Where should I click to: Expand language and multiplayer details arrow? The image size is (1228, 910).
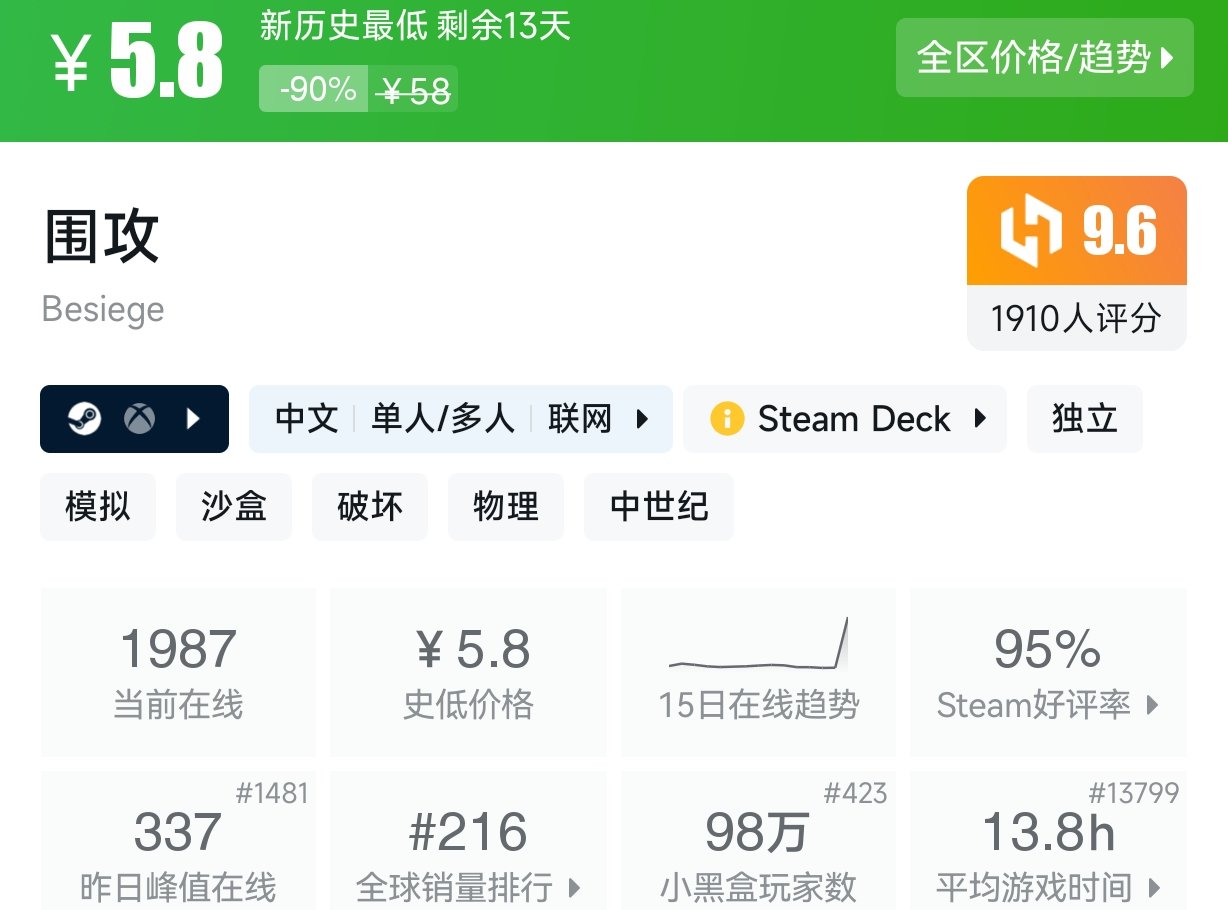pyautogui.click(x=643, y=419)
